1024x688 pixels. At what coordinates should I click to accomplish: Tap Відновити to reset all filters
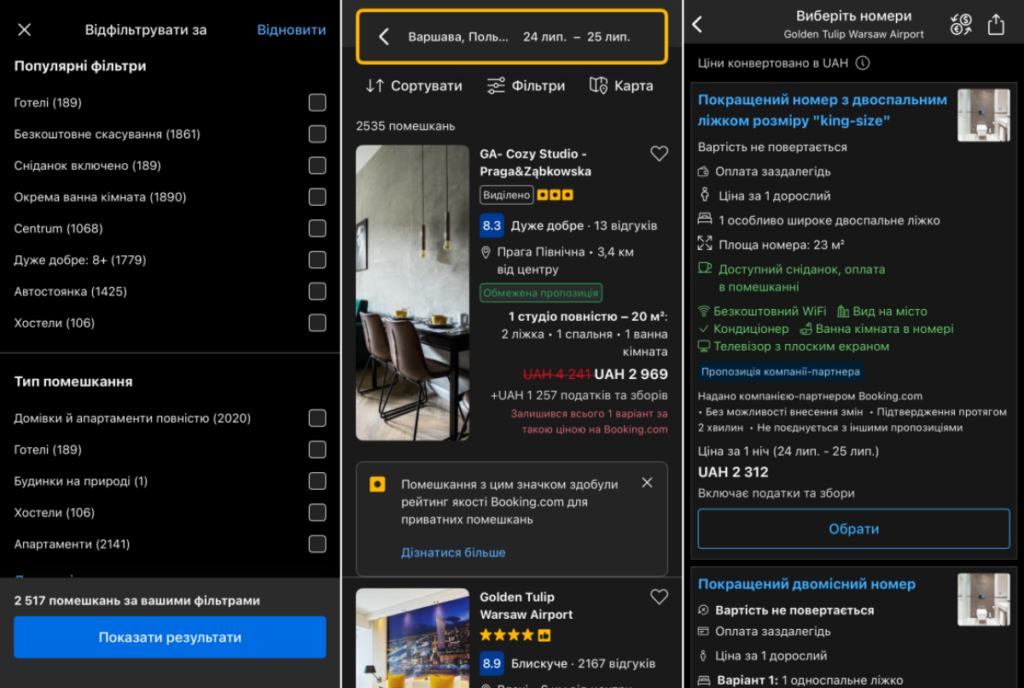coord(290,30)
